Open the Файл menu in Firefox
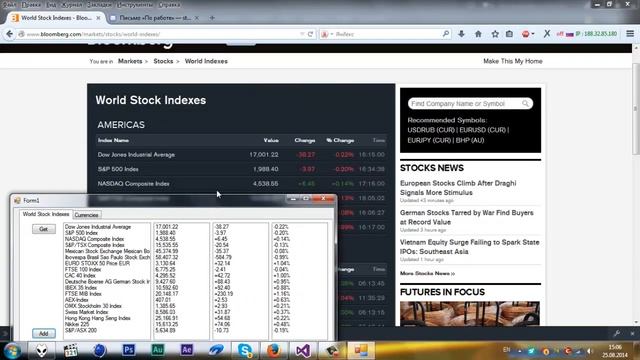 click(9, 5)
